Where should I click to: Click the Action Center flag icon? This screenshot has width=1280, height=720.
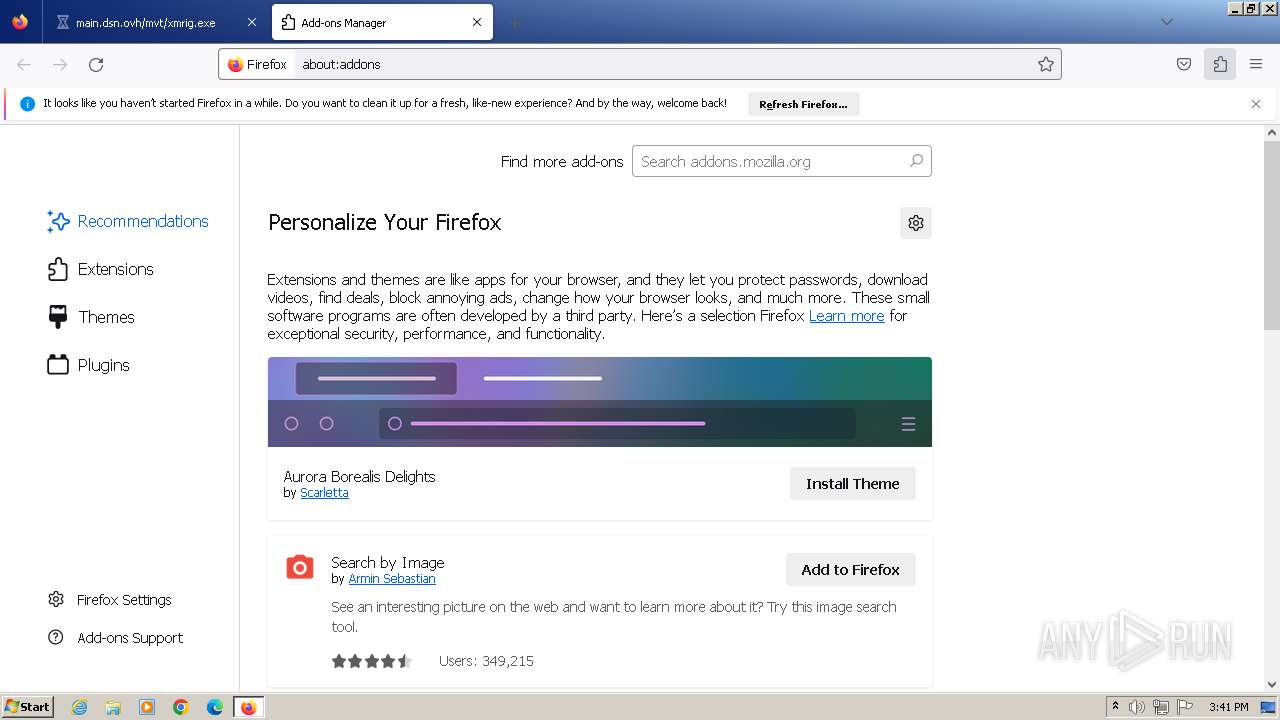pos(1185,707)
